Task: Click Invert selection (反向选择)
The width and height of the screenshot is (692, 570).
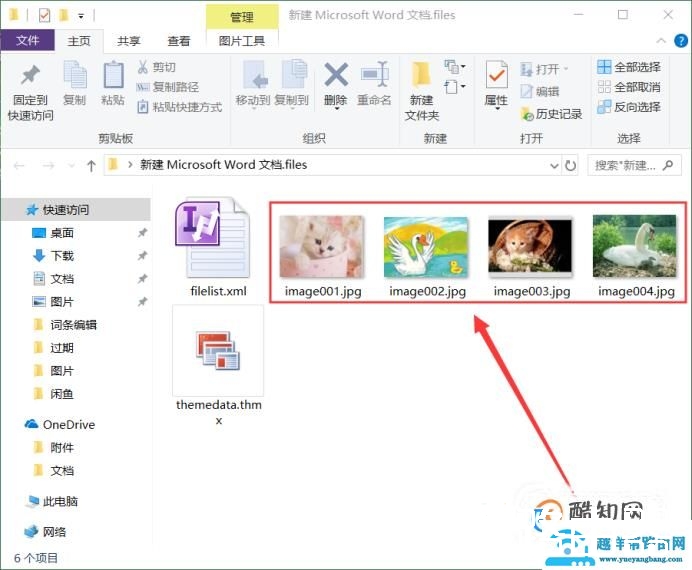Action: 629,107
